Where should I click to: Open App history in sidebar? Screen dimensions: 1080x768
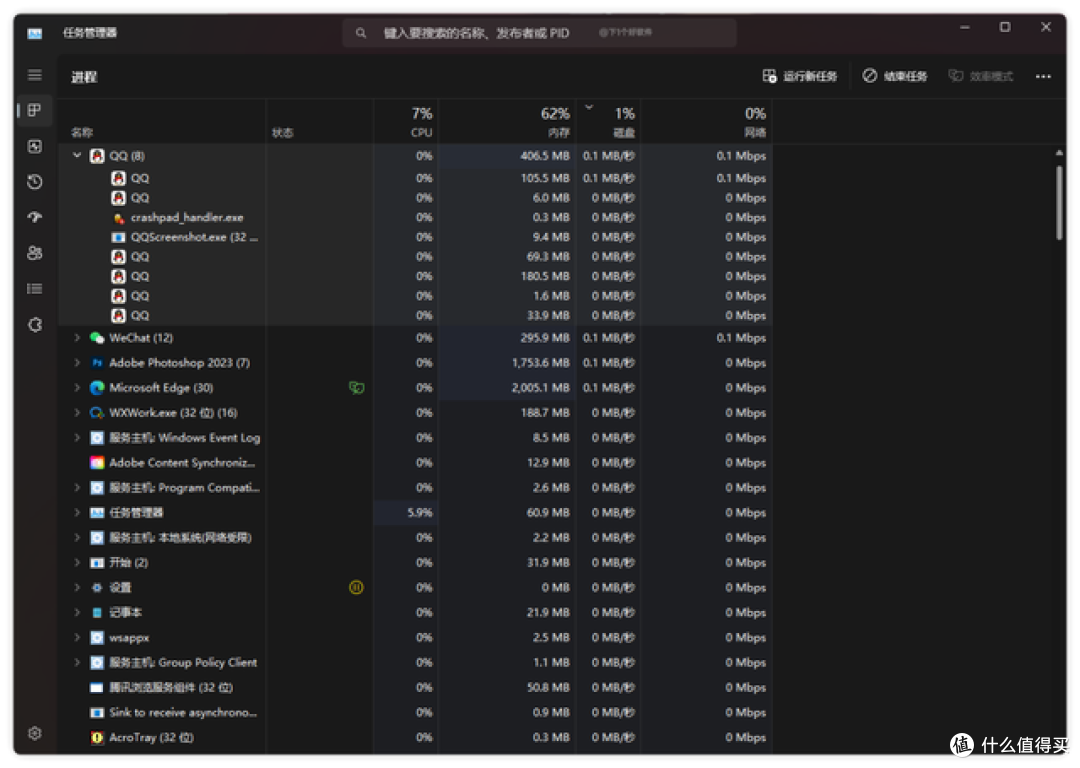tap(35, 182)
